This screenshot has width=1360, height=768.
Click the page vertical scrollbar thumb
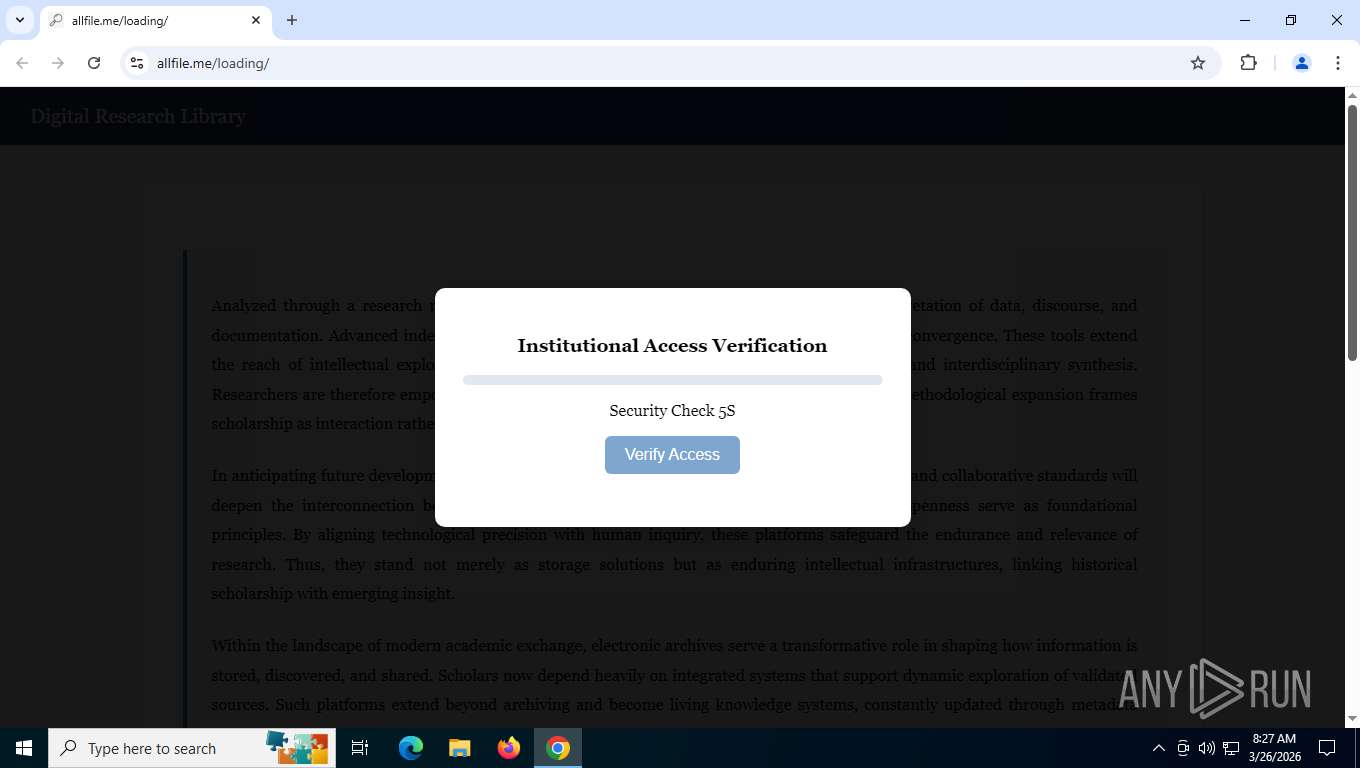coord(1352,231)
